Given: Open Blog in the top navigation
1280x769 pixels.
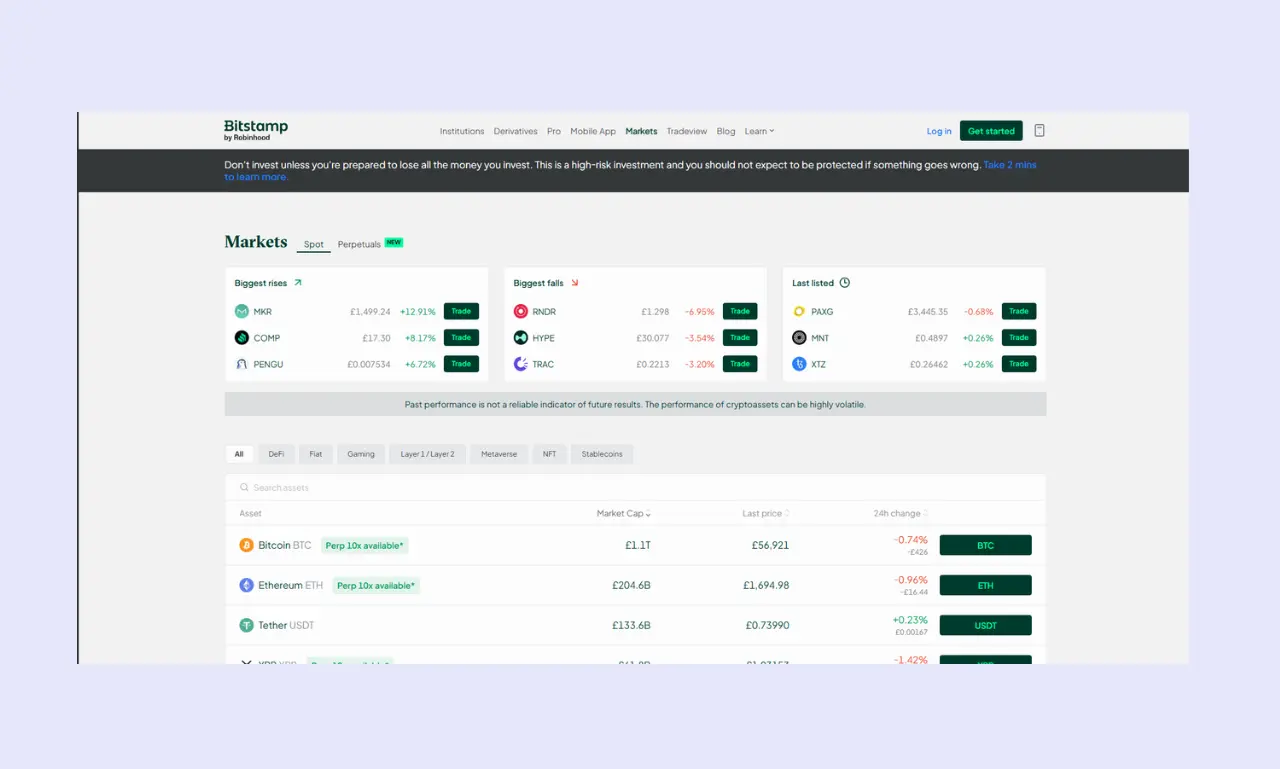Looking at the screenshot, I should tap(726, 131).
